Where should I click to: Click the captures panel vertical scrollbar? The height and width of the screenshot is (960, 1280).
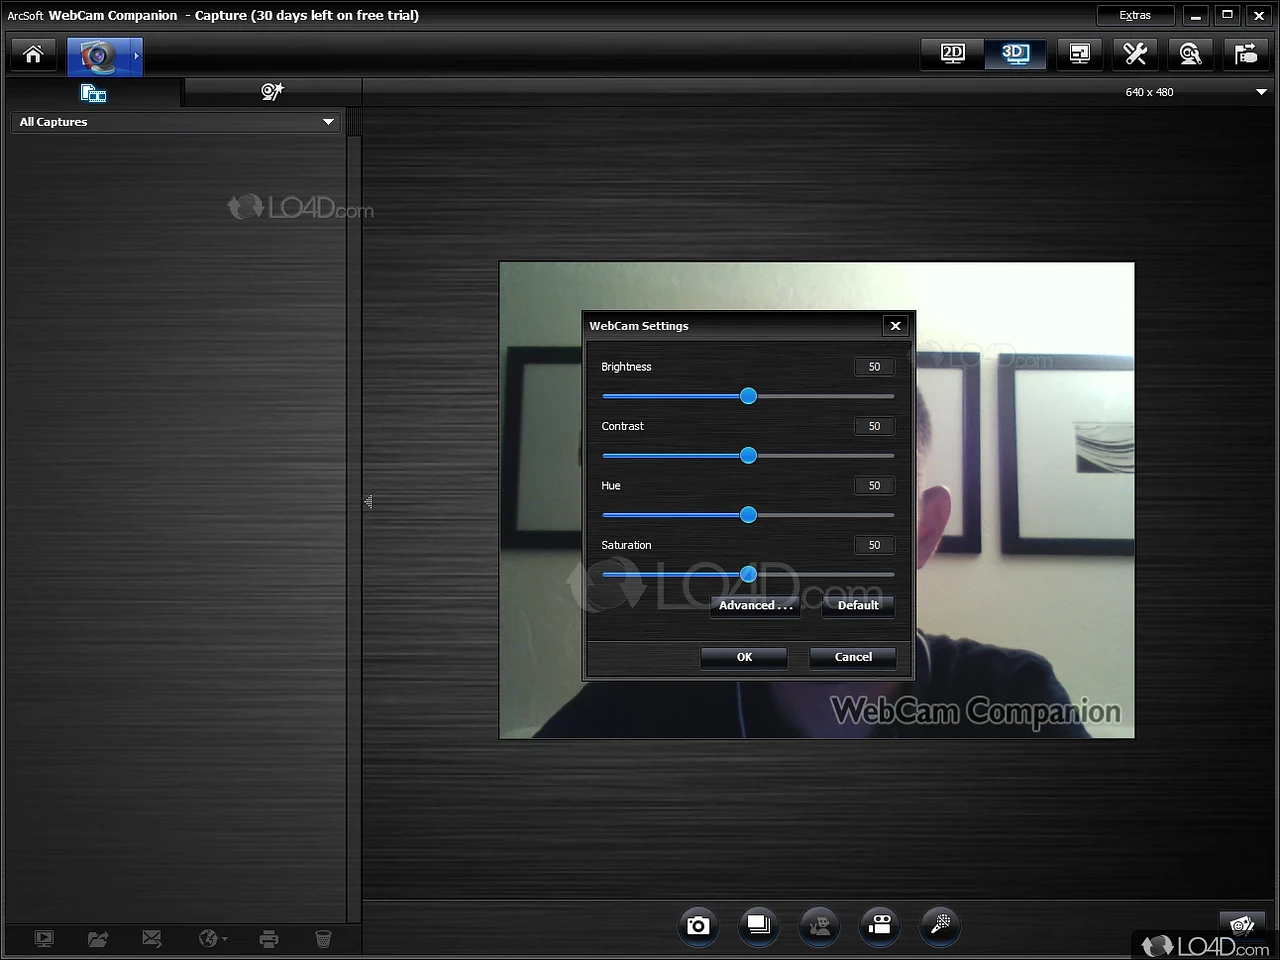[x=353, y=515]
